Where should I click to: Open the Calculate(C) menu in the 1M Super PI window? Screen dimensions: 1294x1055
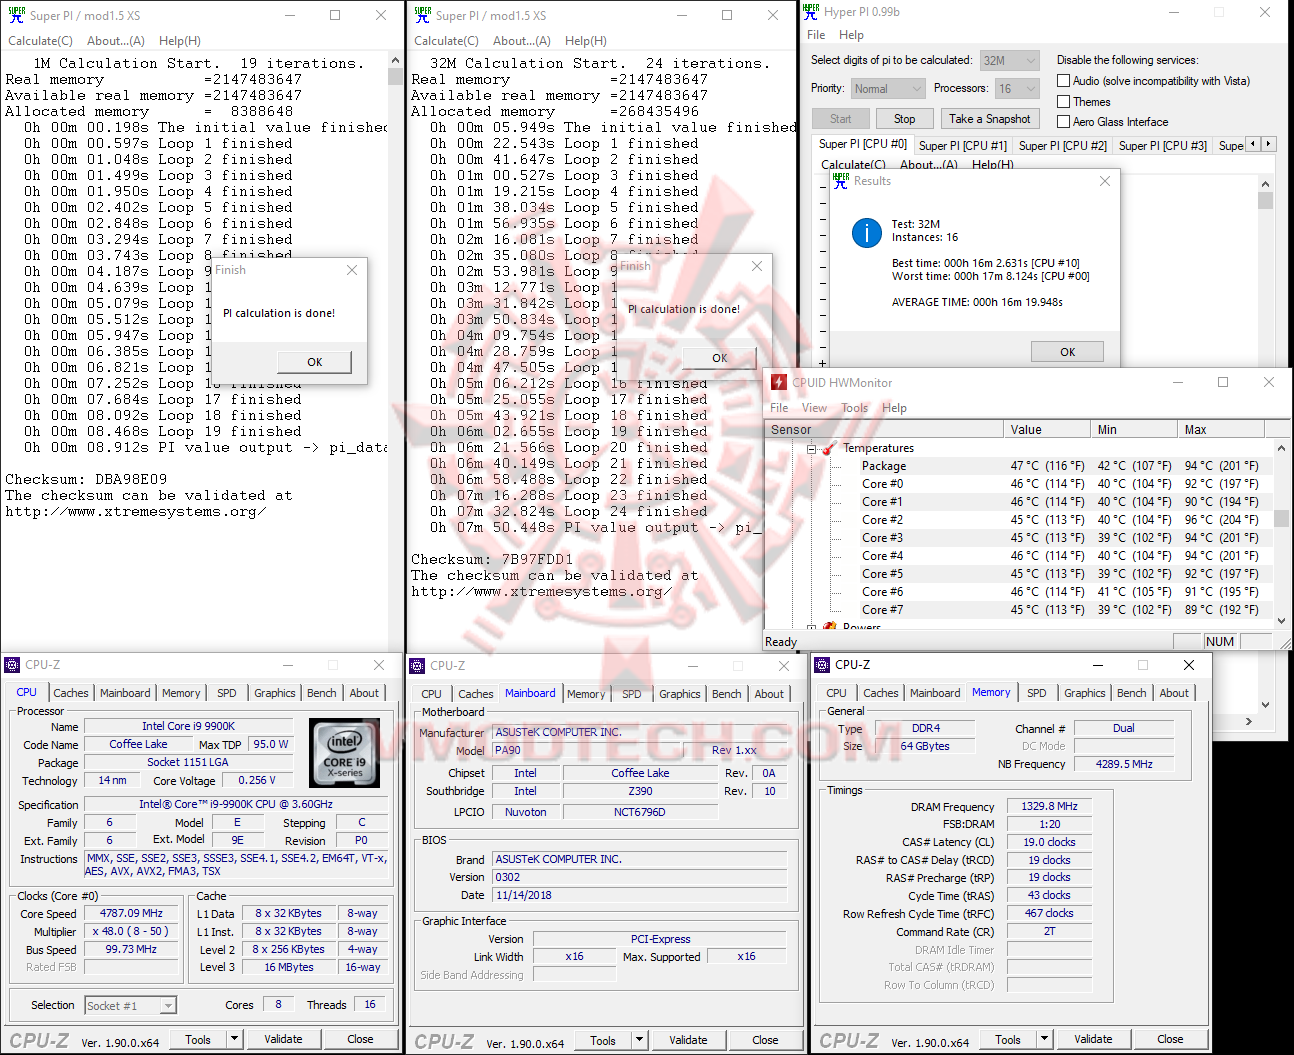(x=40, y=41)
